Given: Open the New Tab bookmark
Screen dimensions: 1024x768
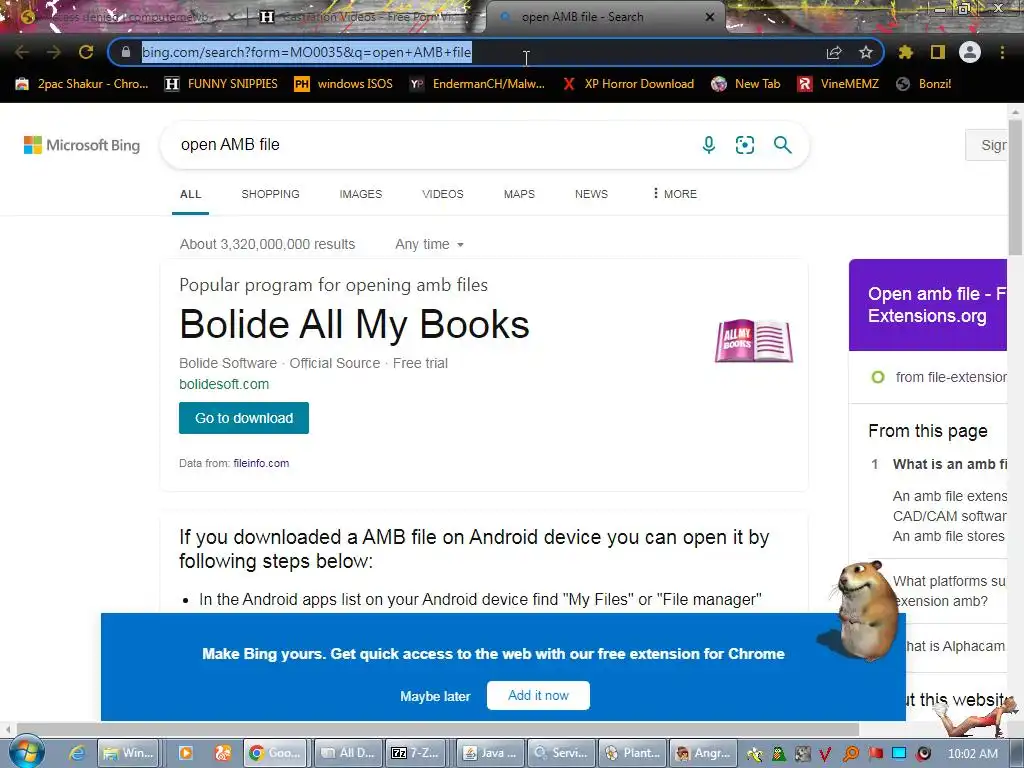Looking at the screenshot, I should pos(746,84).
